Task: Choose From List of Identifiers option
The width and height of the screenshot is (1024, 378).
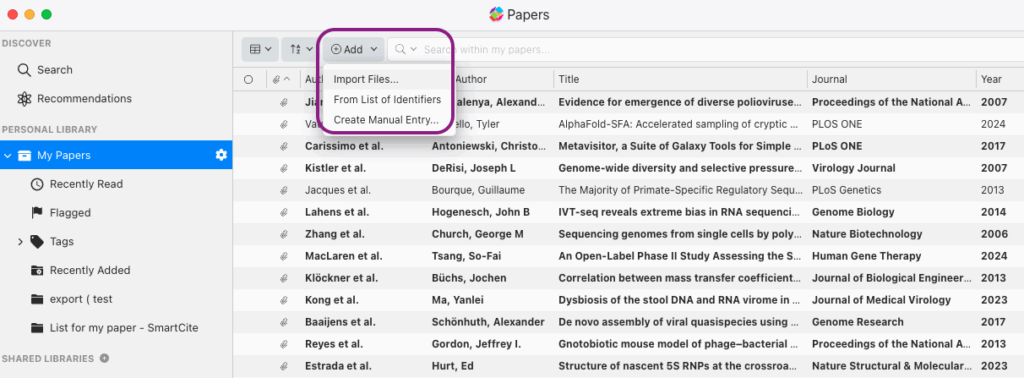Action: [x=387, y=100]
